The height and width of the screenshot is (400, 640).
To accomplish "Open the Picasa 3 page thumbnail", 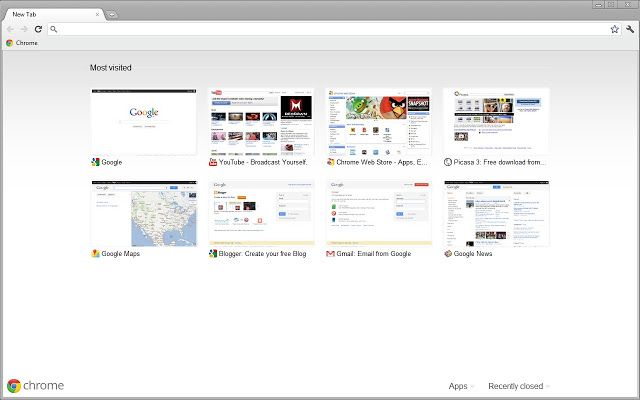I will (496, 122).
